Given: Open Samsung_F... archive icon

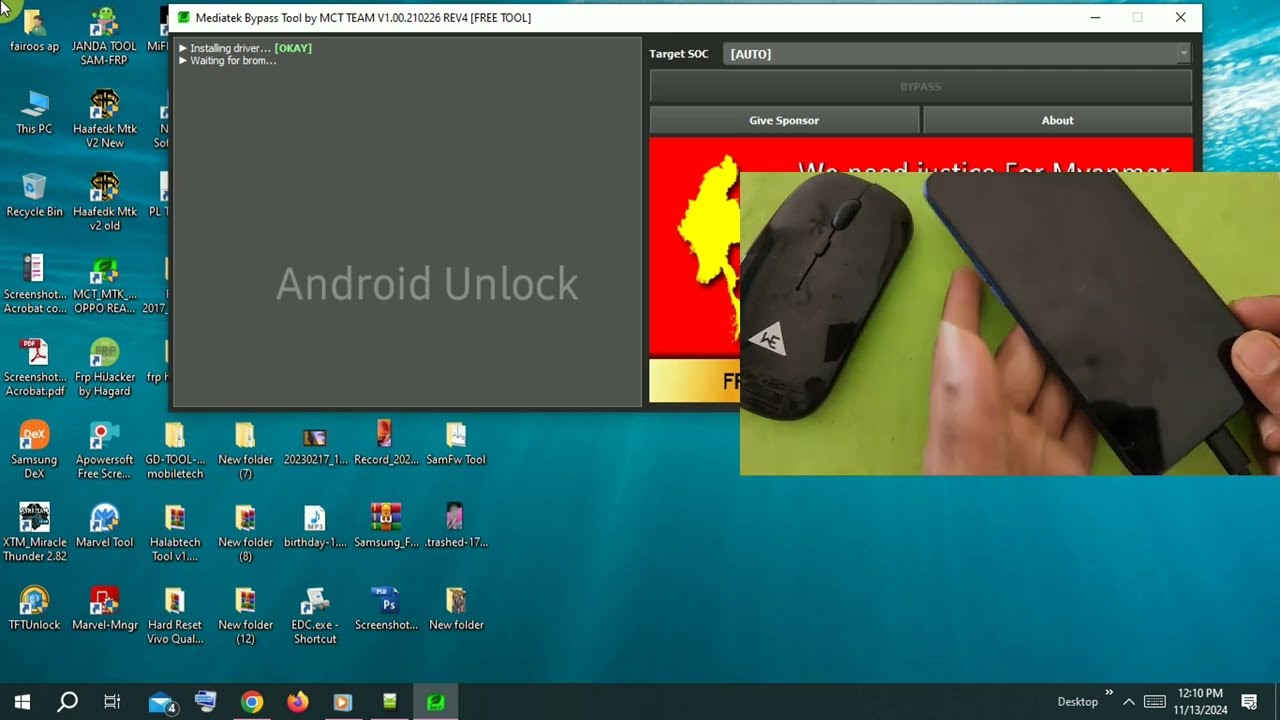Looking at the screenshot, I should (385, 526).
